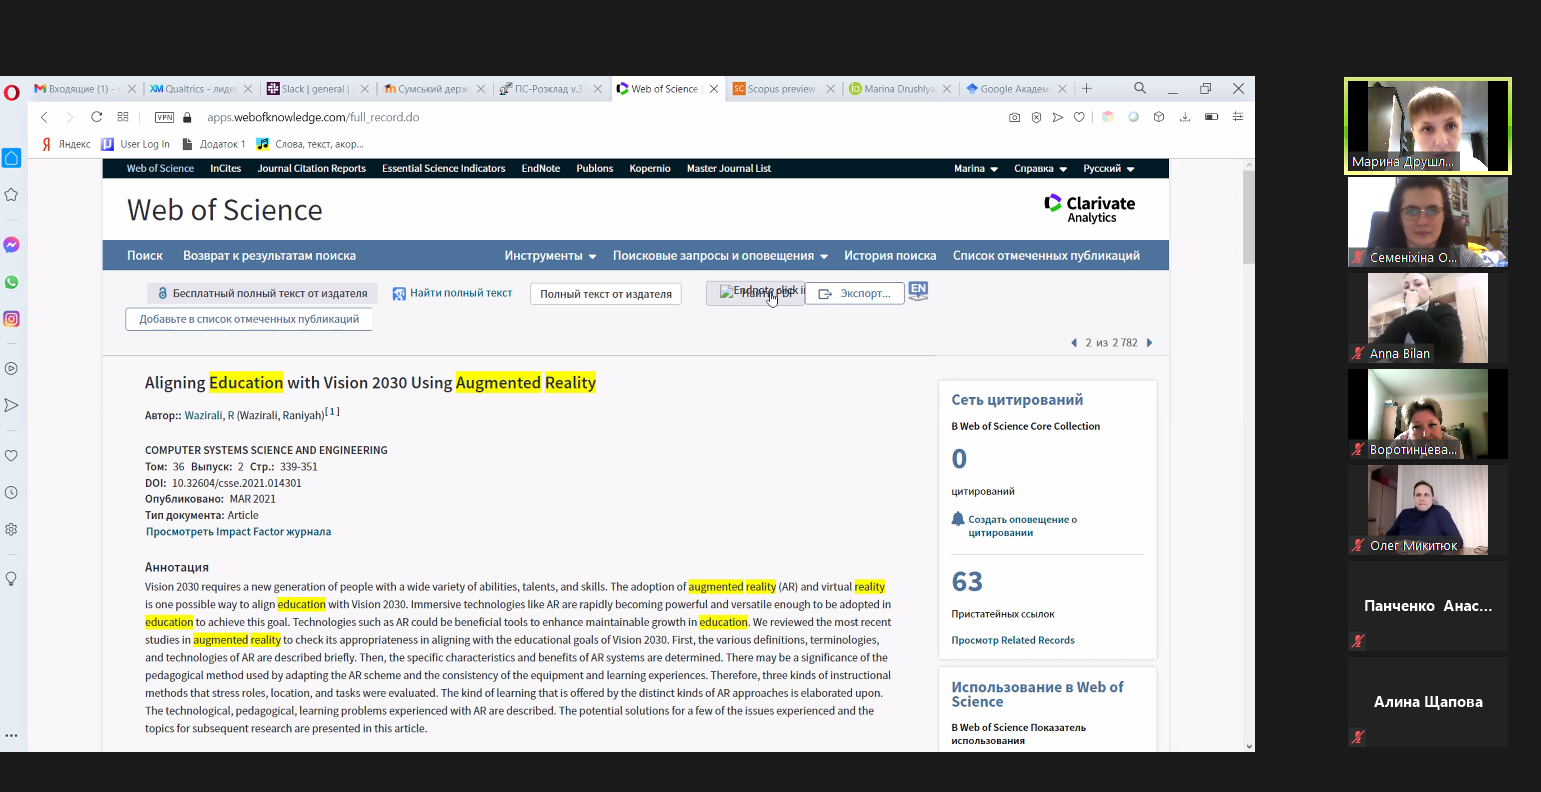Open Master Journal List
Viewport: 1541px width, 792px height.
point(729,168)
